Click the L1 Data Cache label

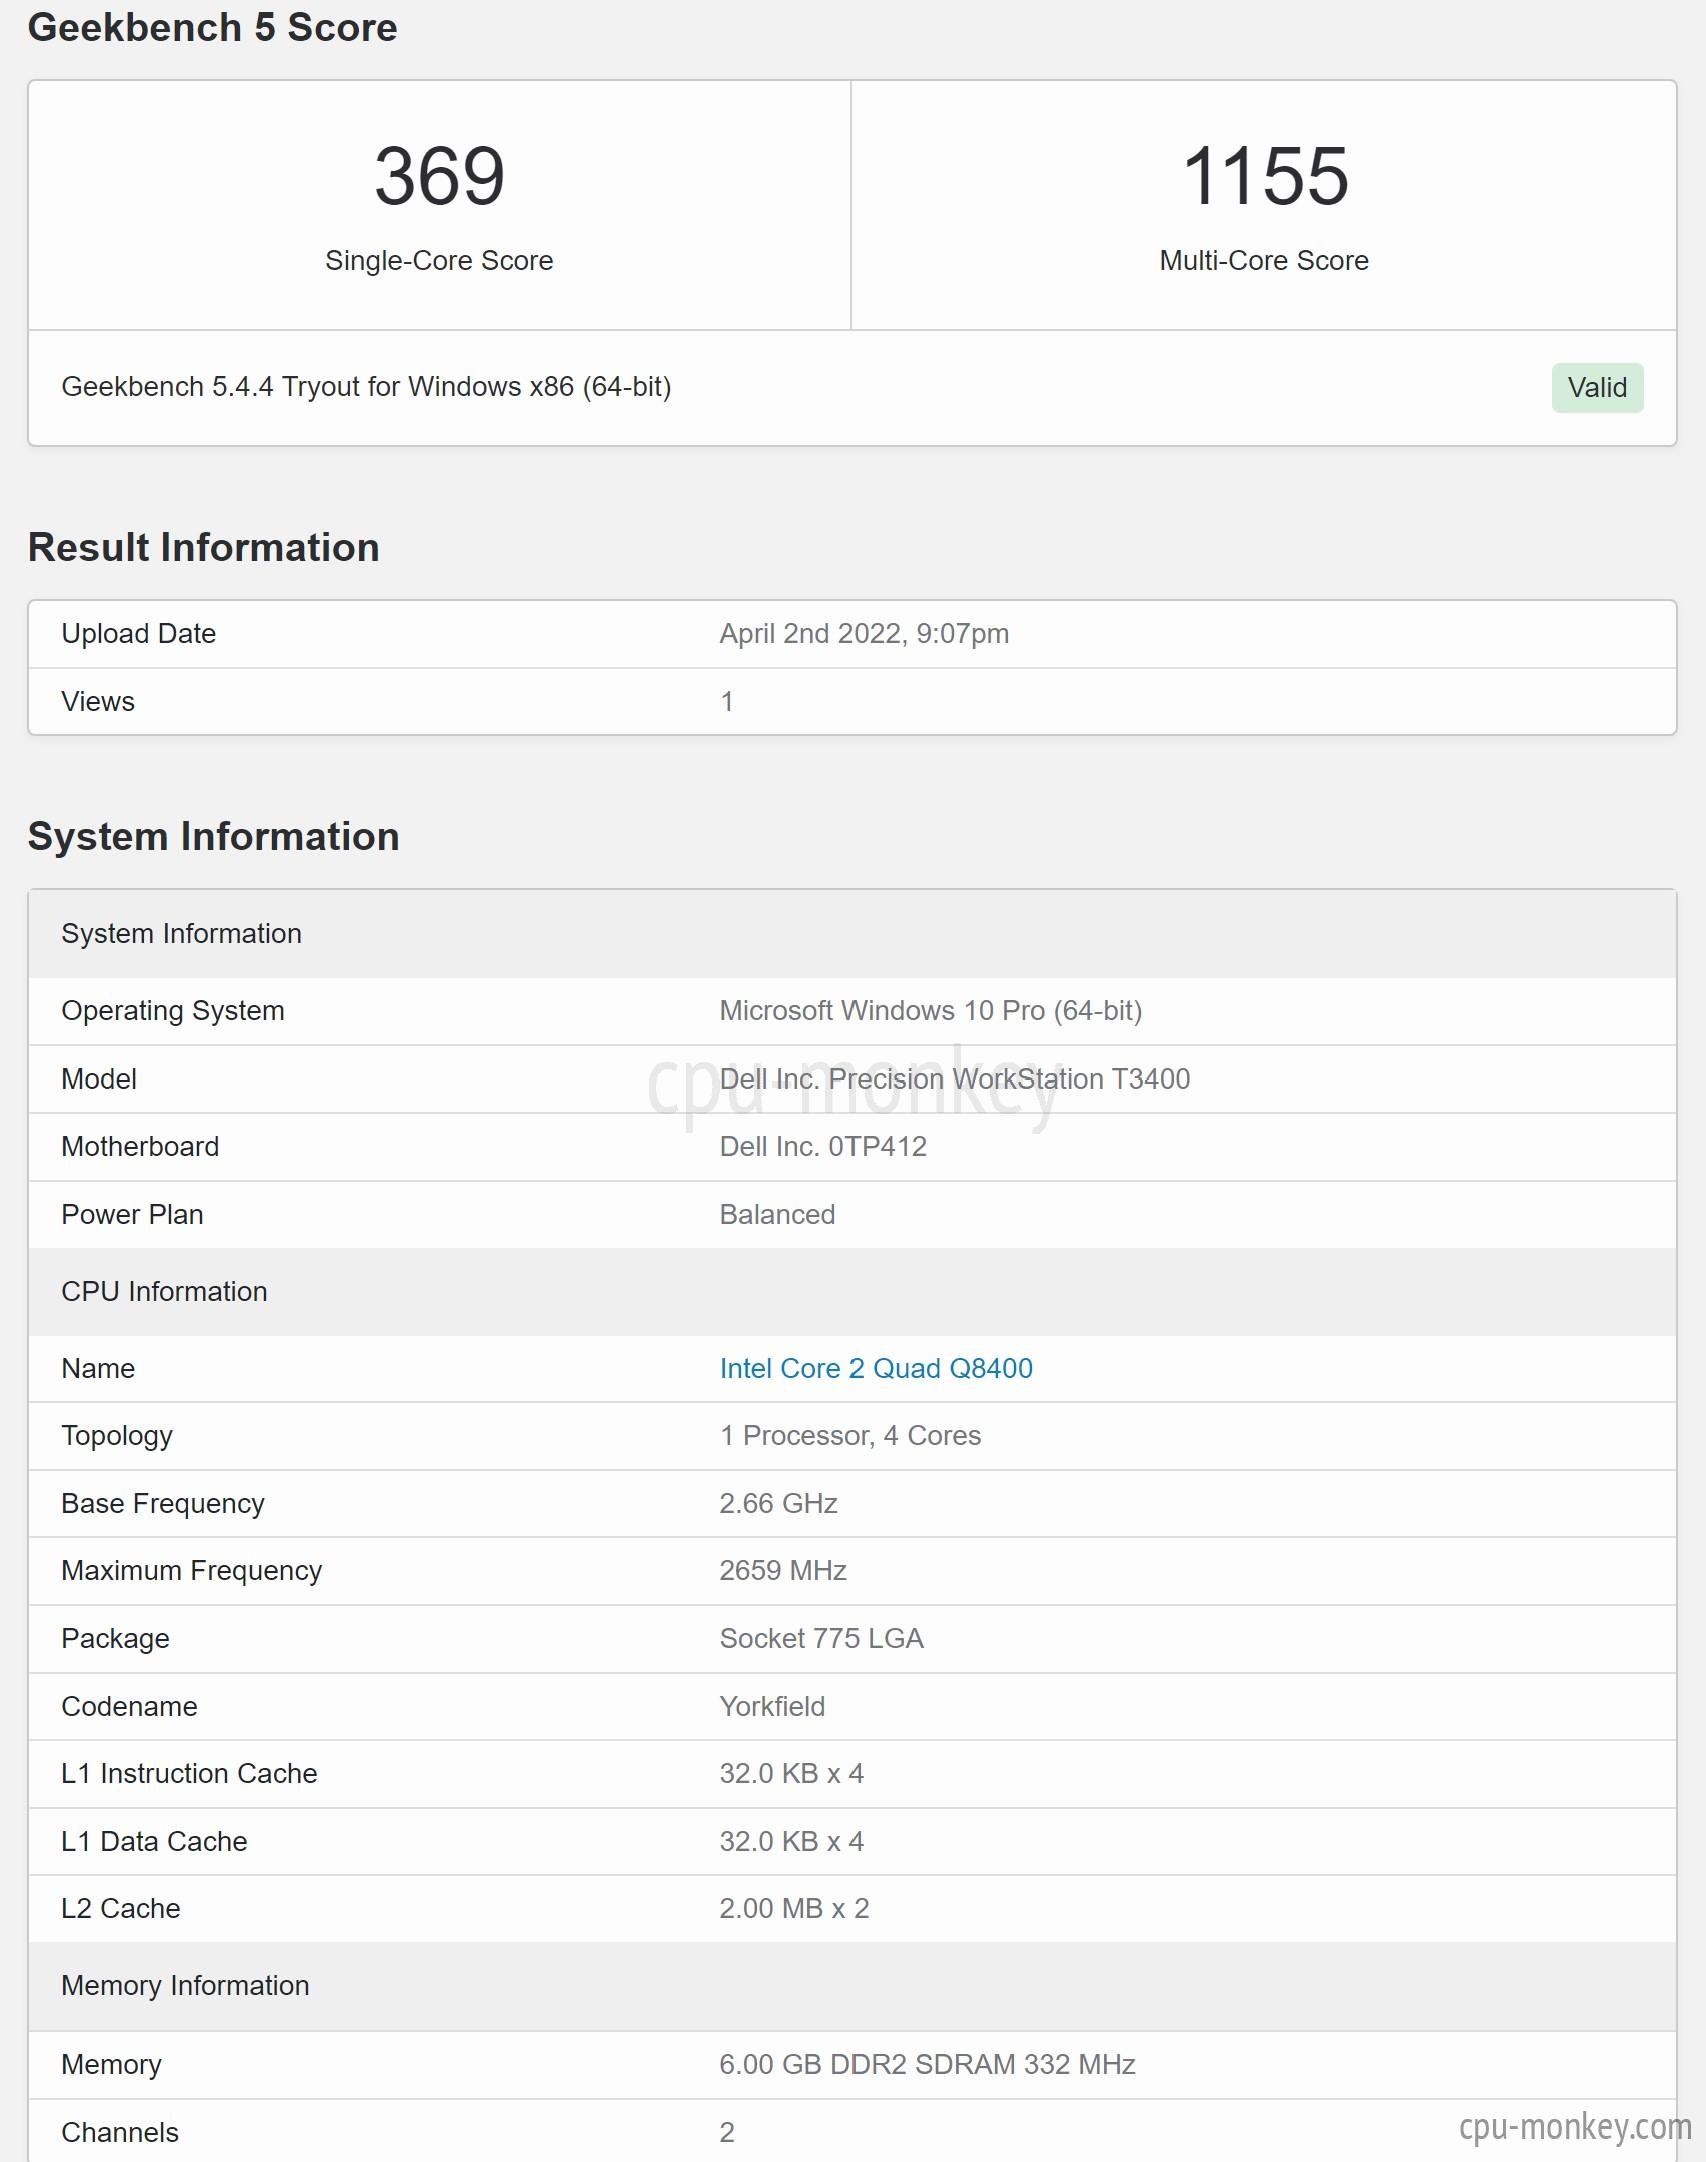(154, 1842)
